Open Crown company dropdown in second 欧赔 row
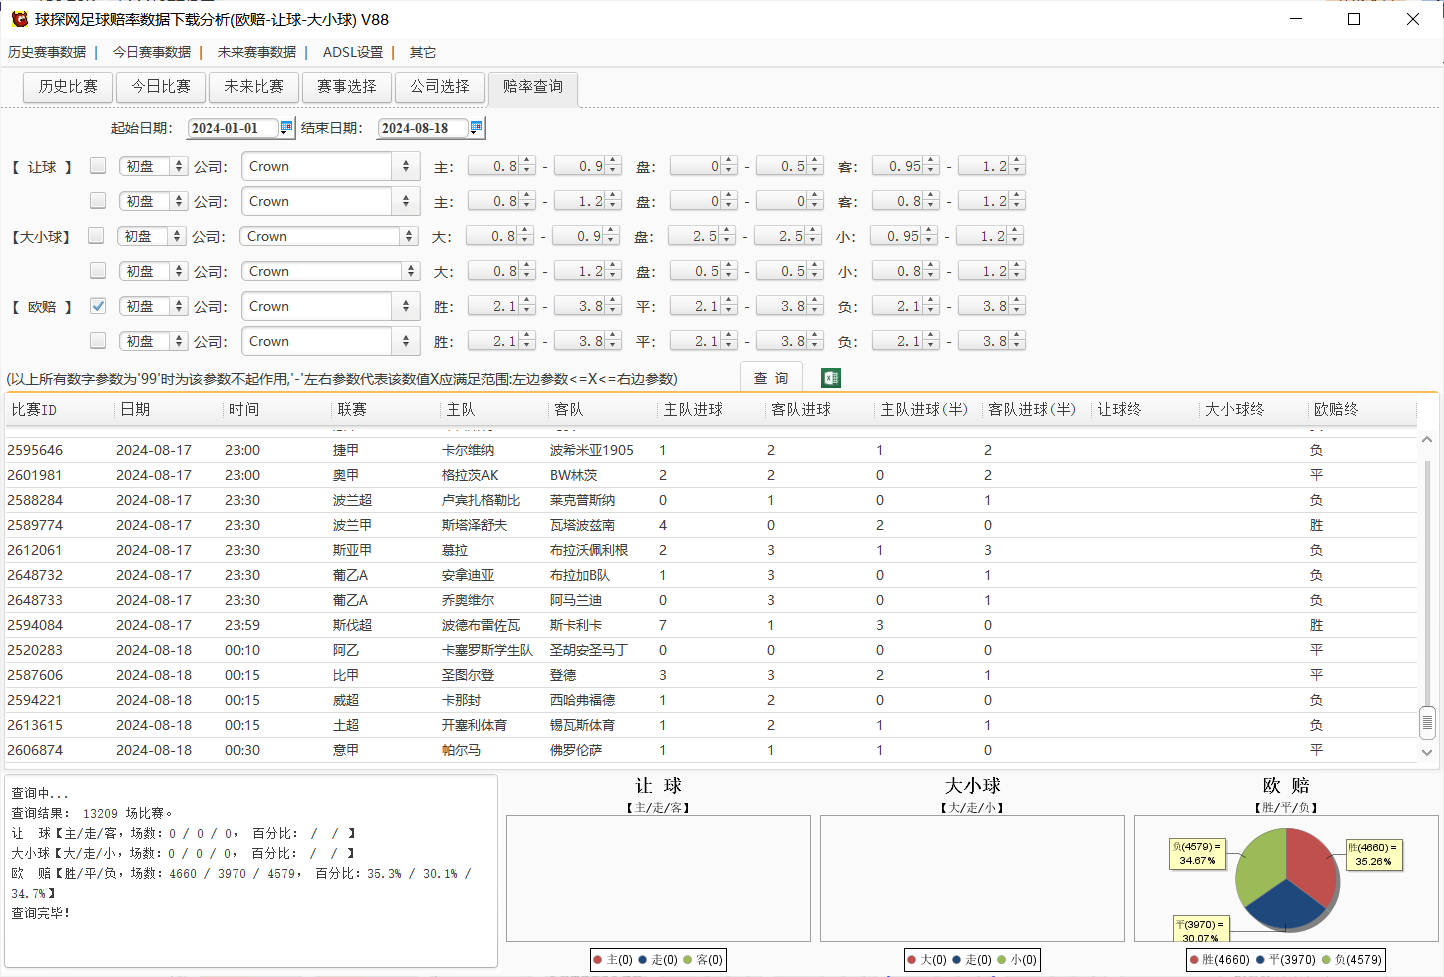Viewport: 1444px width, 977px height. pos(330,341)
